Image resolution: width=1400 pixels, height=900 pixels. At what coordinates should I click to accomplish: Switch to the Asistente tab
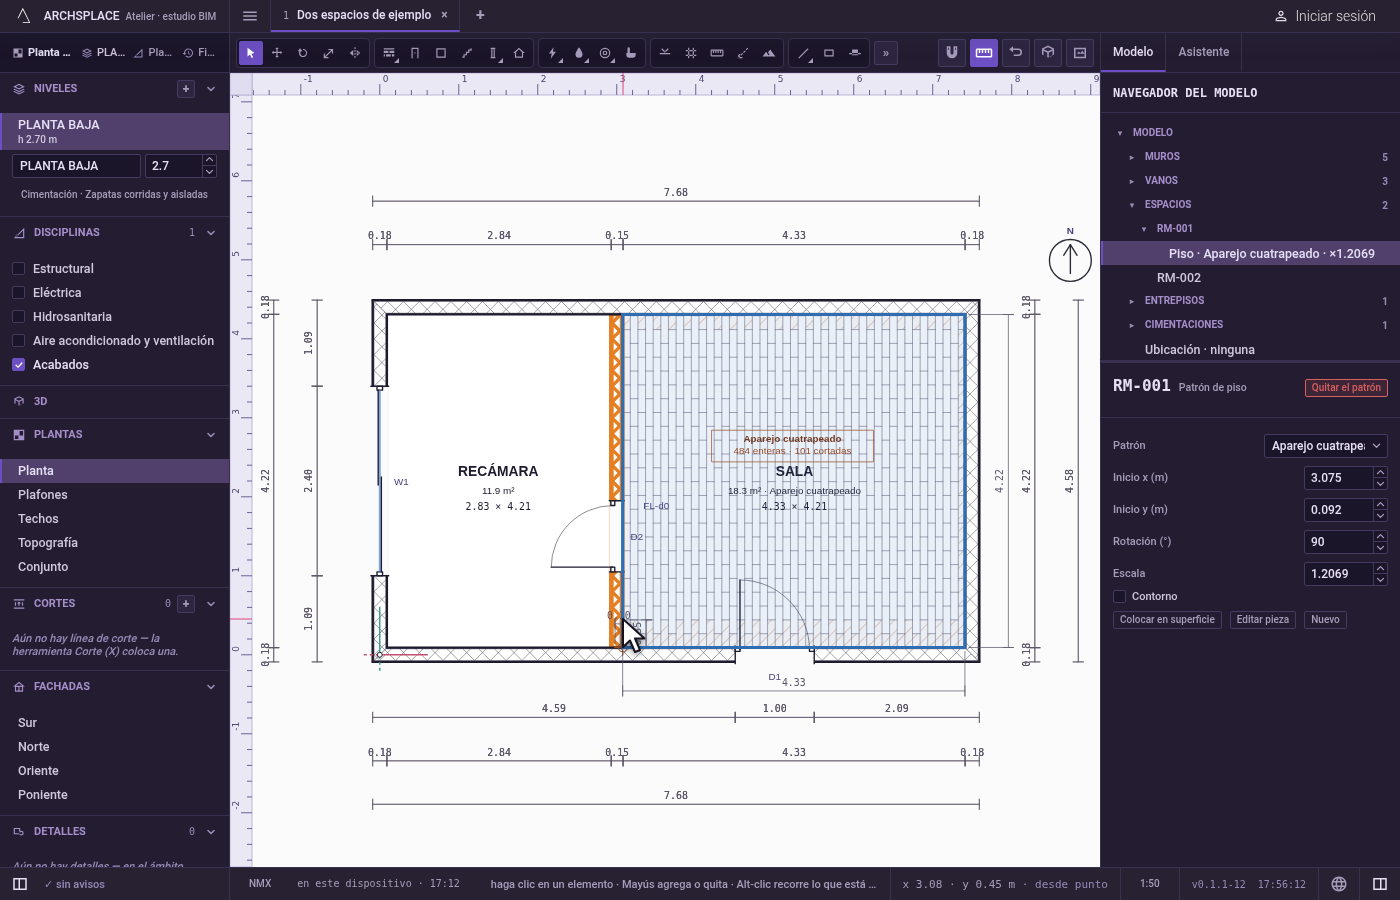click(x=1204, y=52)
